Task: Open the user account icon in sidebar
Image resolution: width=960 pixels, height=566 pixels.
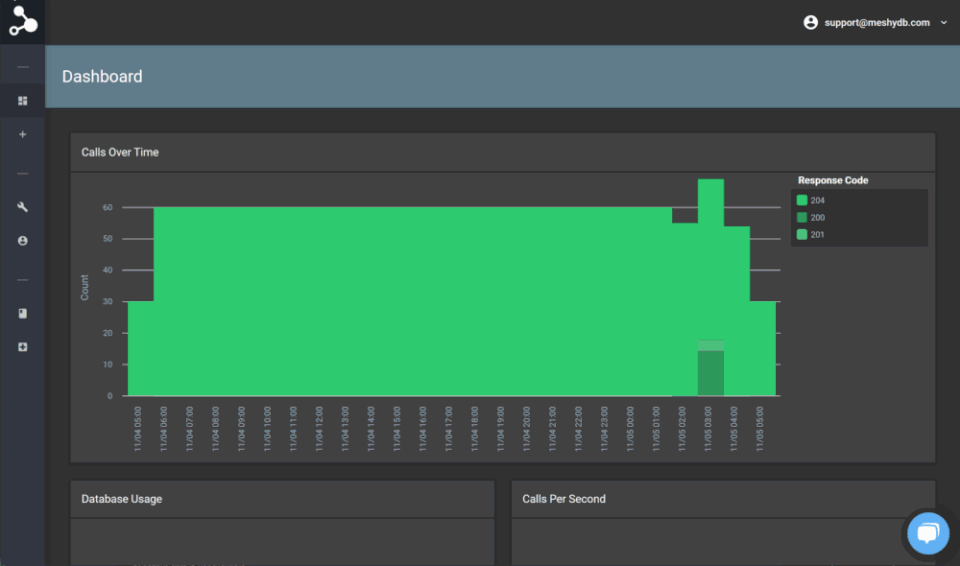Action: pyautogui.click(x=23, y=241)
